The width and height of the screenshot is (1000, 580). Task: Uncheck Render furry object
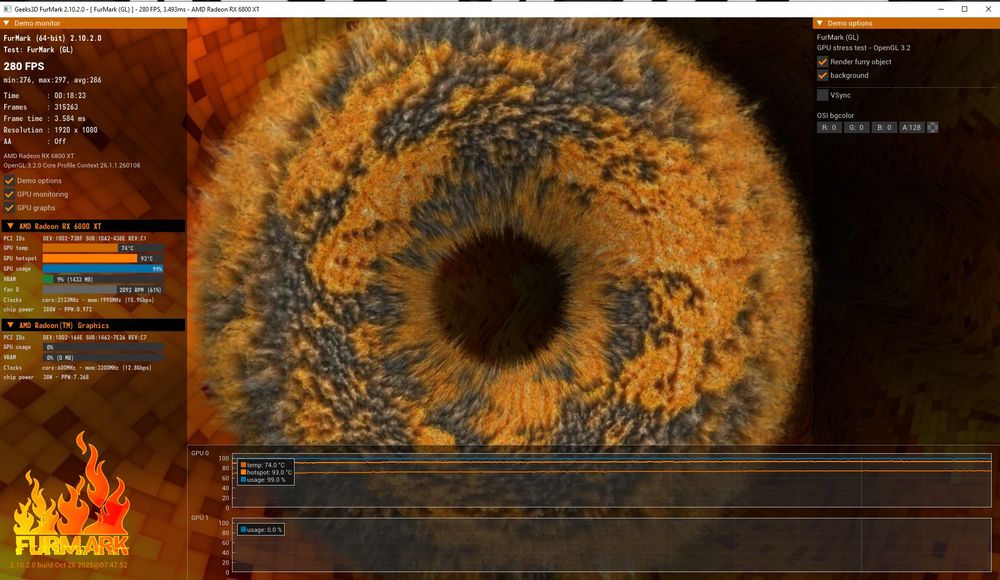click(823, 62)
